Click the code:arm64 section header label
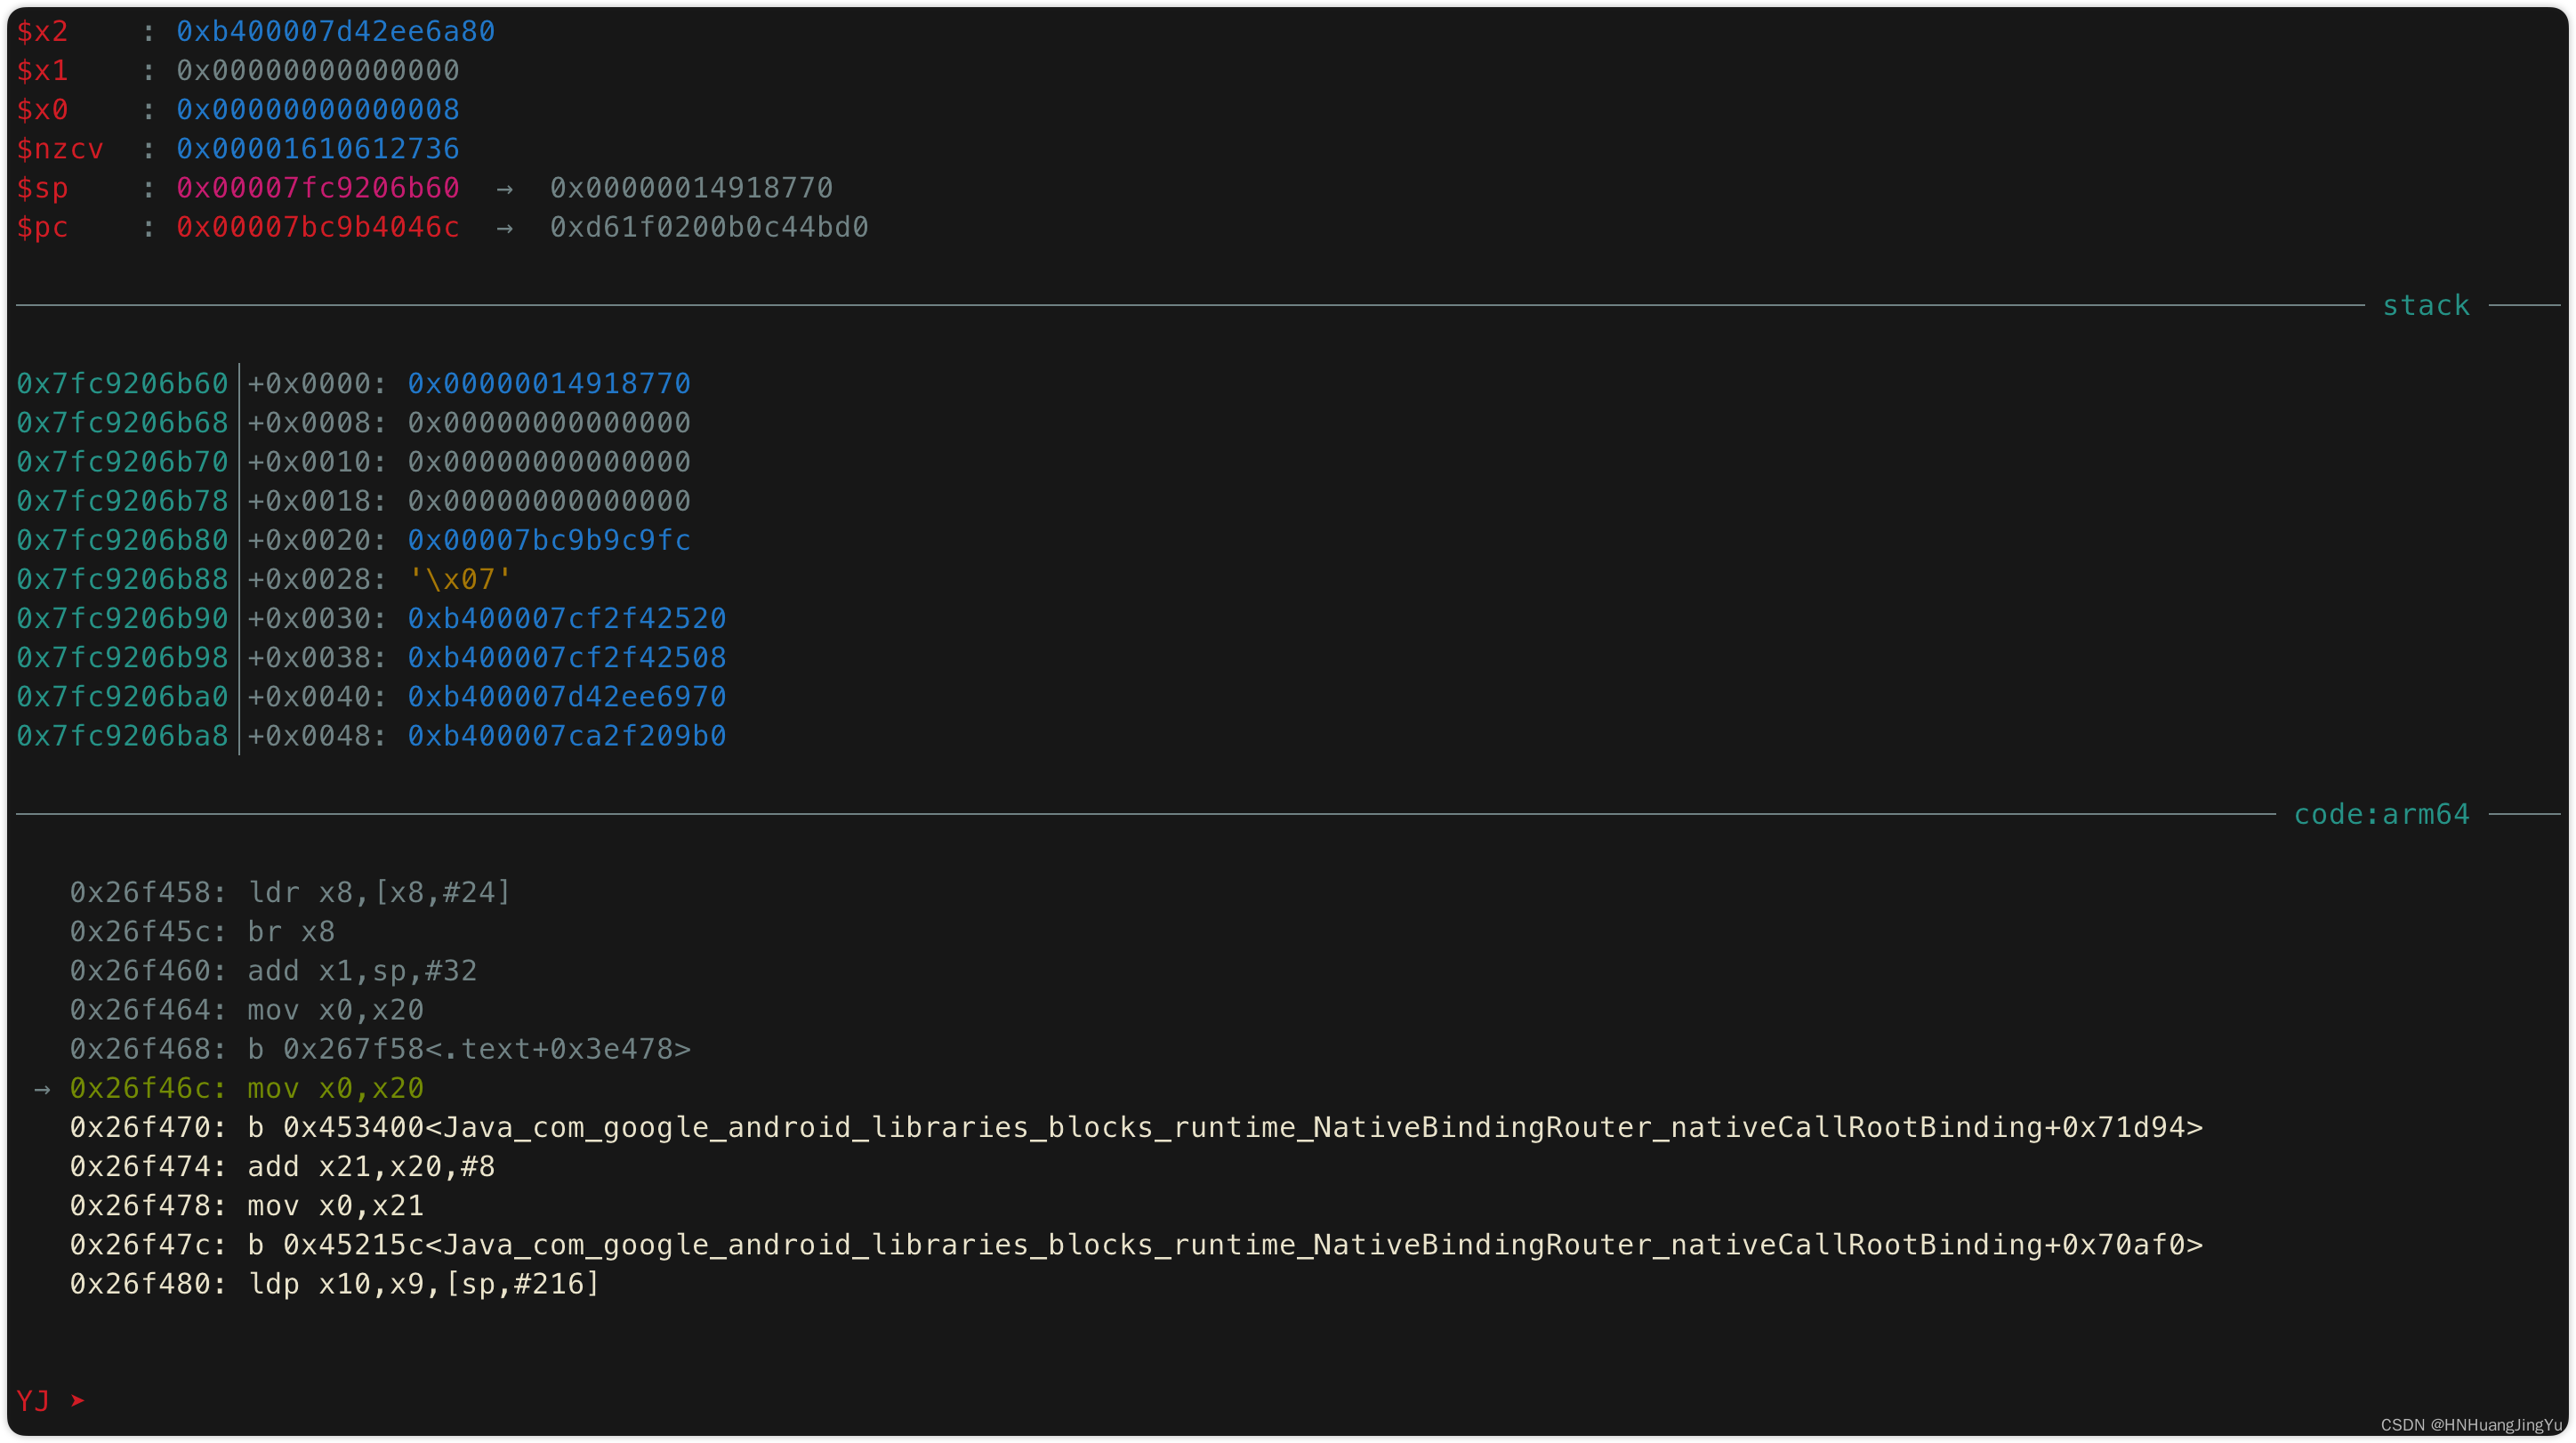The height and width of the screenshot is (1443, 2576). point(2381,814)
